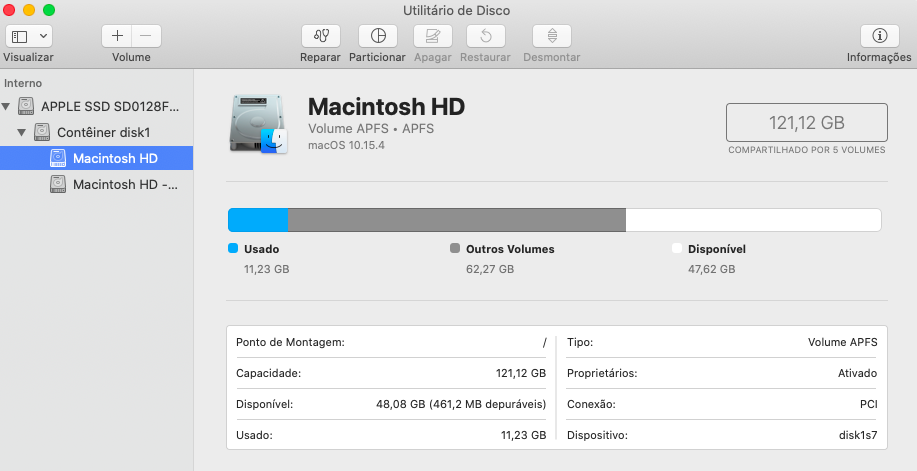The height and width of the screenshot is (471, 917).
Task: Remove volume with the minus button
Action: pyautogui.click(x=146, y=36)
